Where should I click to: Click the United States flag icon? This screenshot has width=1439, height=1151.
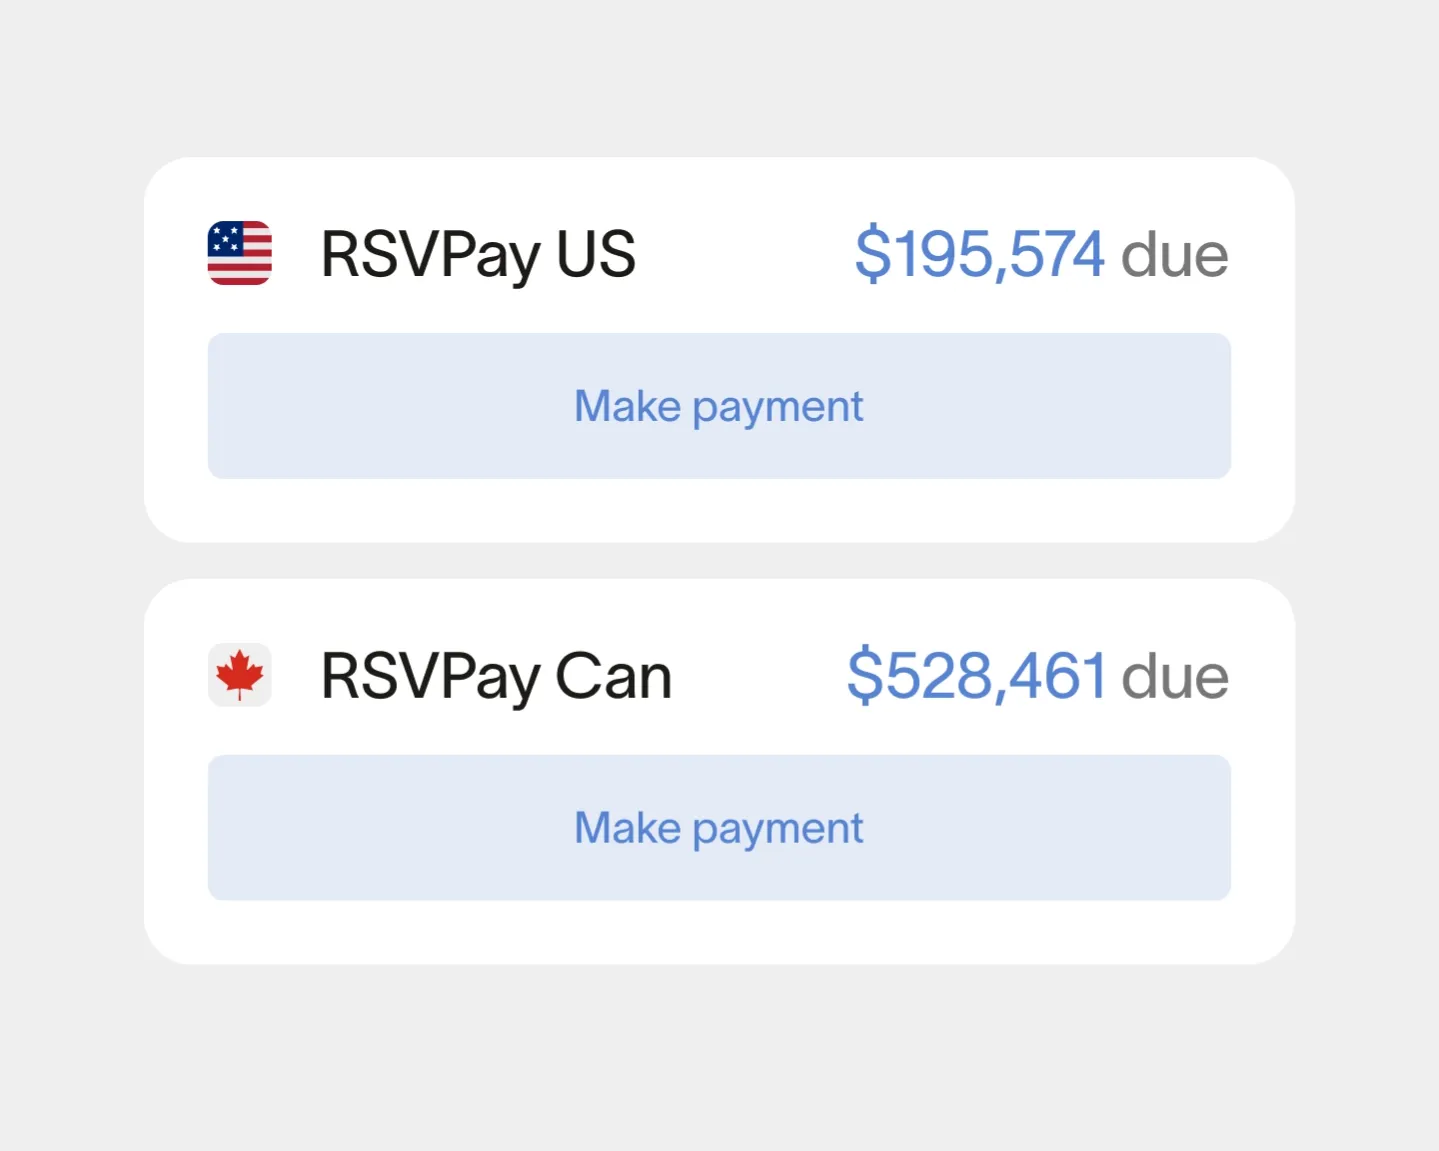pos(239,253)
